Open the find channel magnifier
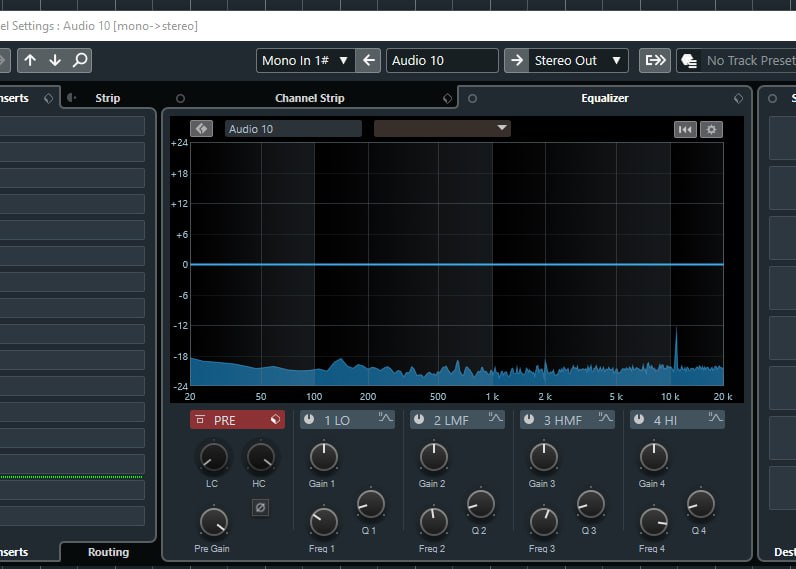The height and width of the screenshot is (569, 796). click(x=80, y=60)
